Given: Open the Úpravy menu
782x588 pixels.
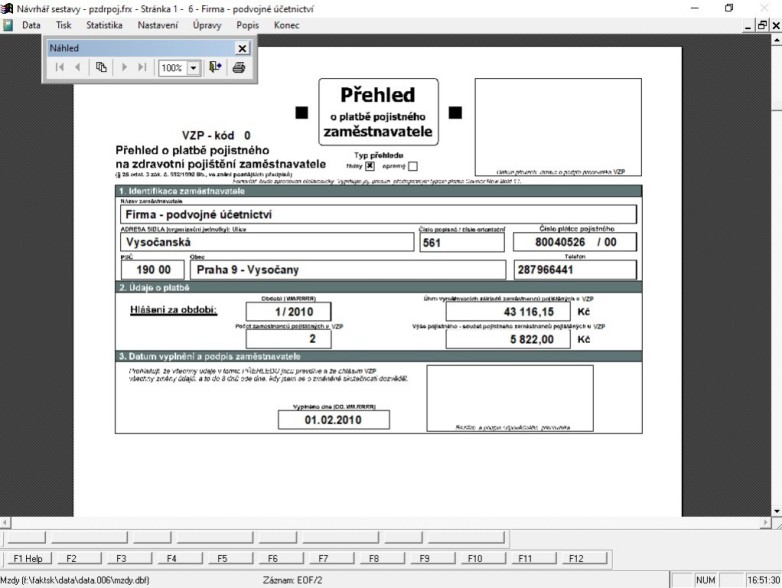Looking at the screenshot, I should (207, 25).
